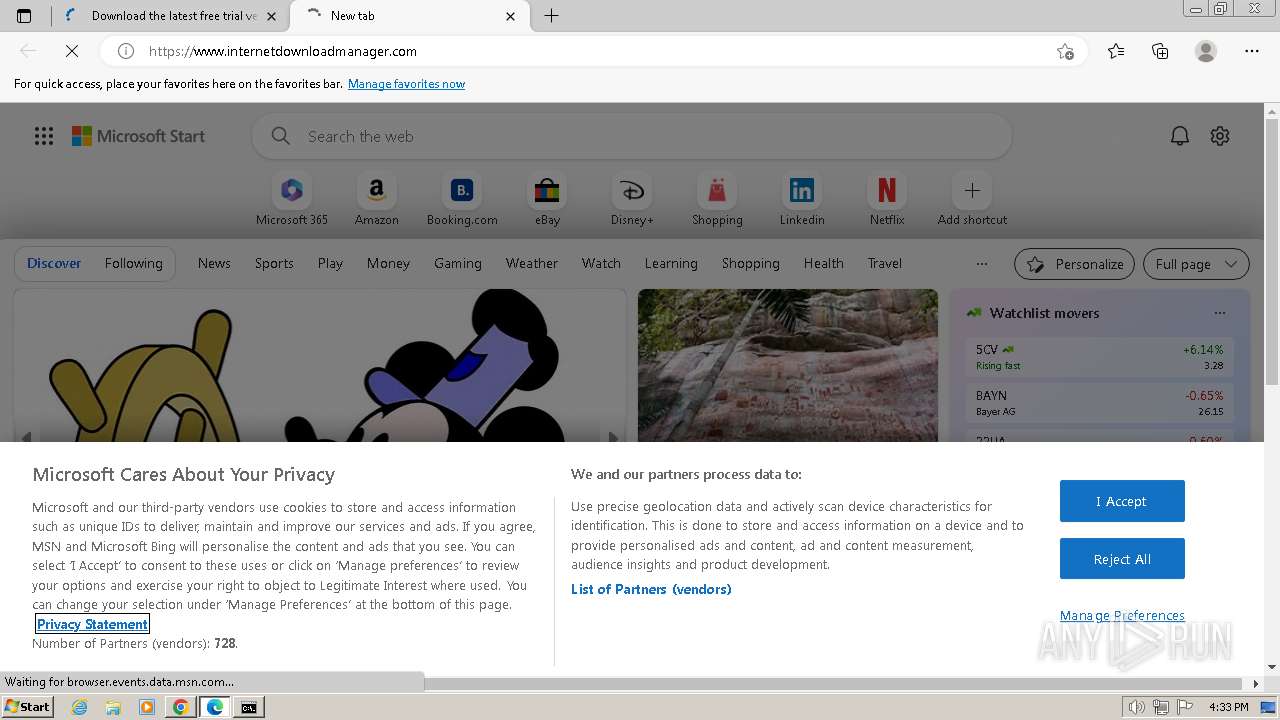This screenshot has width=1280, height=720.
Task: Open Edge settings and more menu
Action: pyautogui.click(x=1252, y=51)
